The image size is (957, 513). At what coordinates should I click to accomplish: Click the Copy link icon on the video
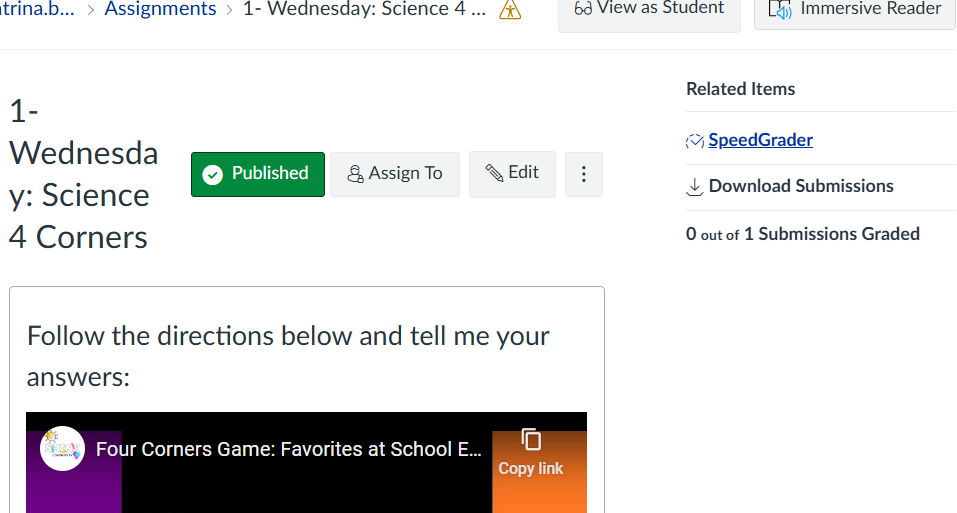[531, 440]
